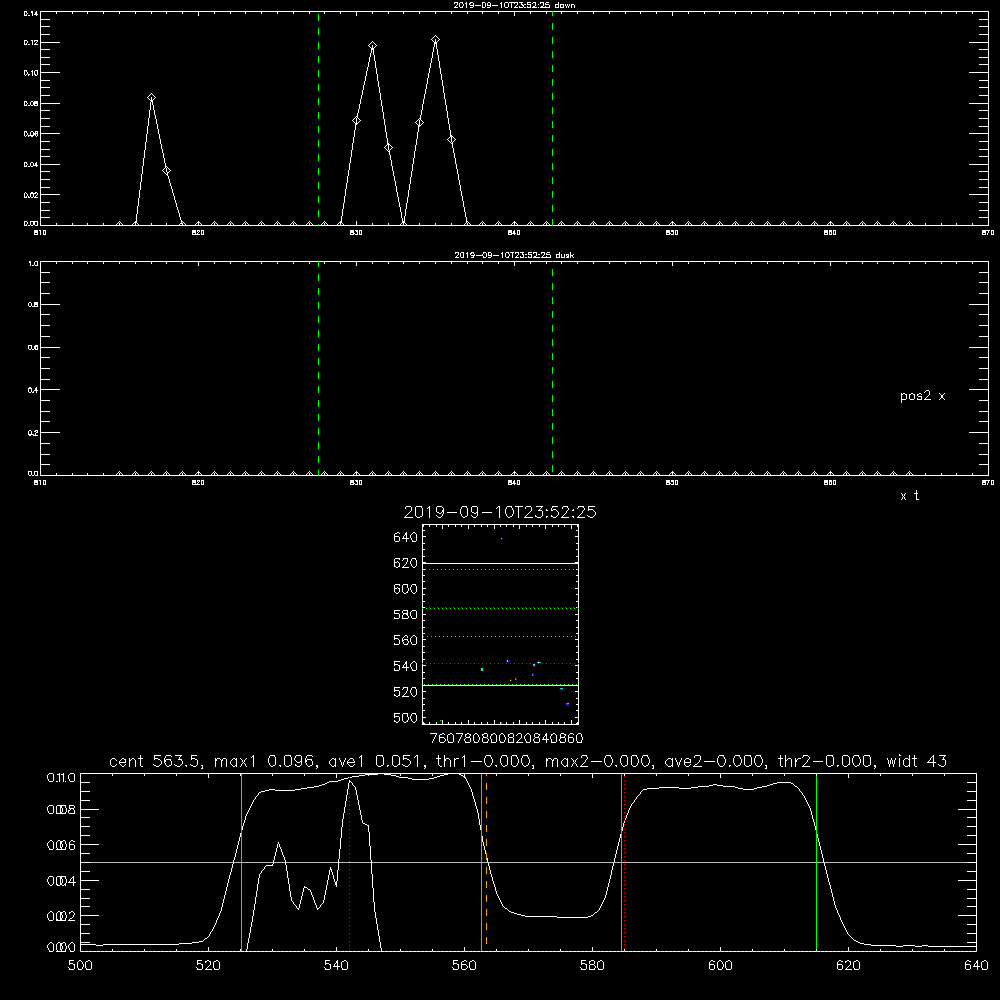The image size is (1000, 1000).
Task: Click the 'max2-0.000' value in the stats line
Action: [598, 761]
